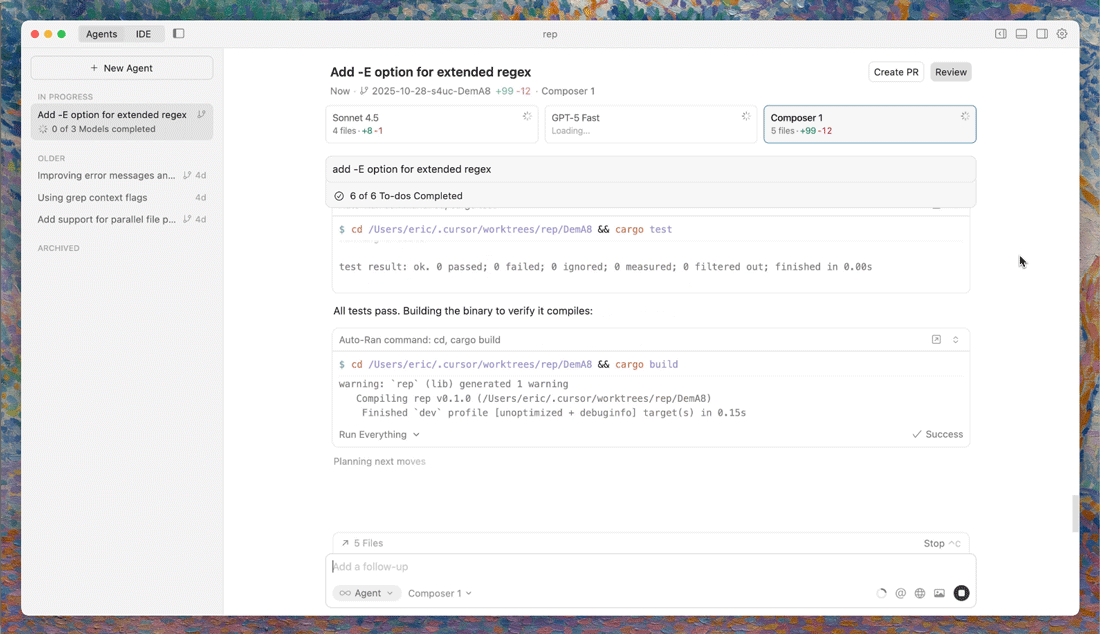Toggle the left sidebar panel layout icon

(1000, 34)
